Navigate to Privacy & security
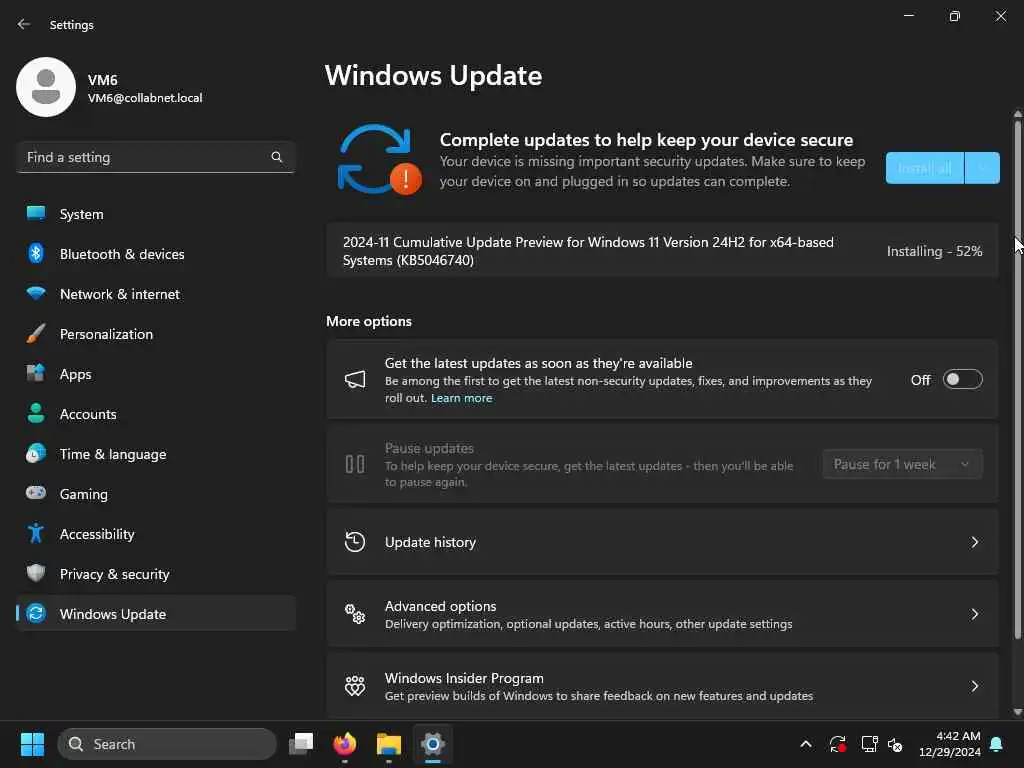The width and height of the screenshot is (1024, 768). tap(155, 573)
